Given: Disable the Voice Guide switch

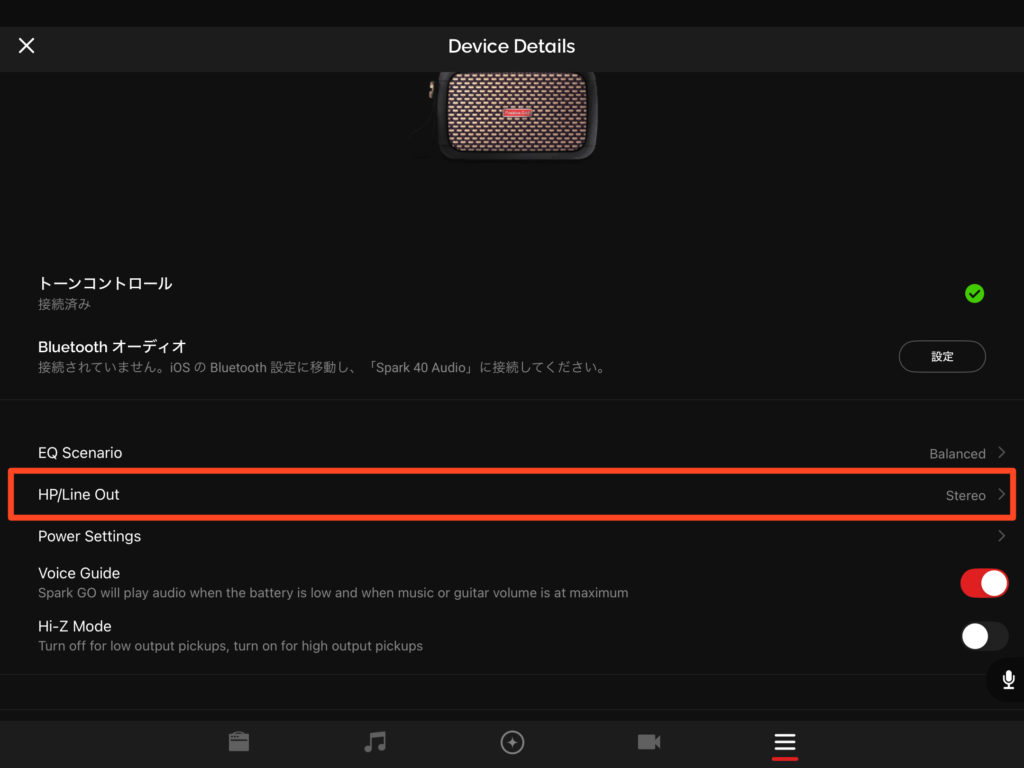Looking at the screenshot, I should click(x=984, y=583).
